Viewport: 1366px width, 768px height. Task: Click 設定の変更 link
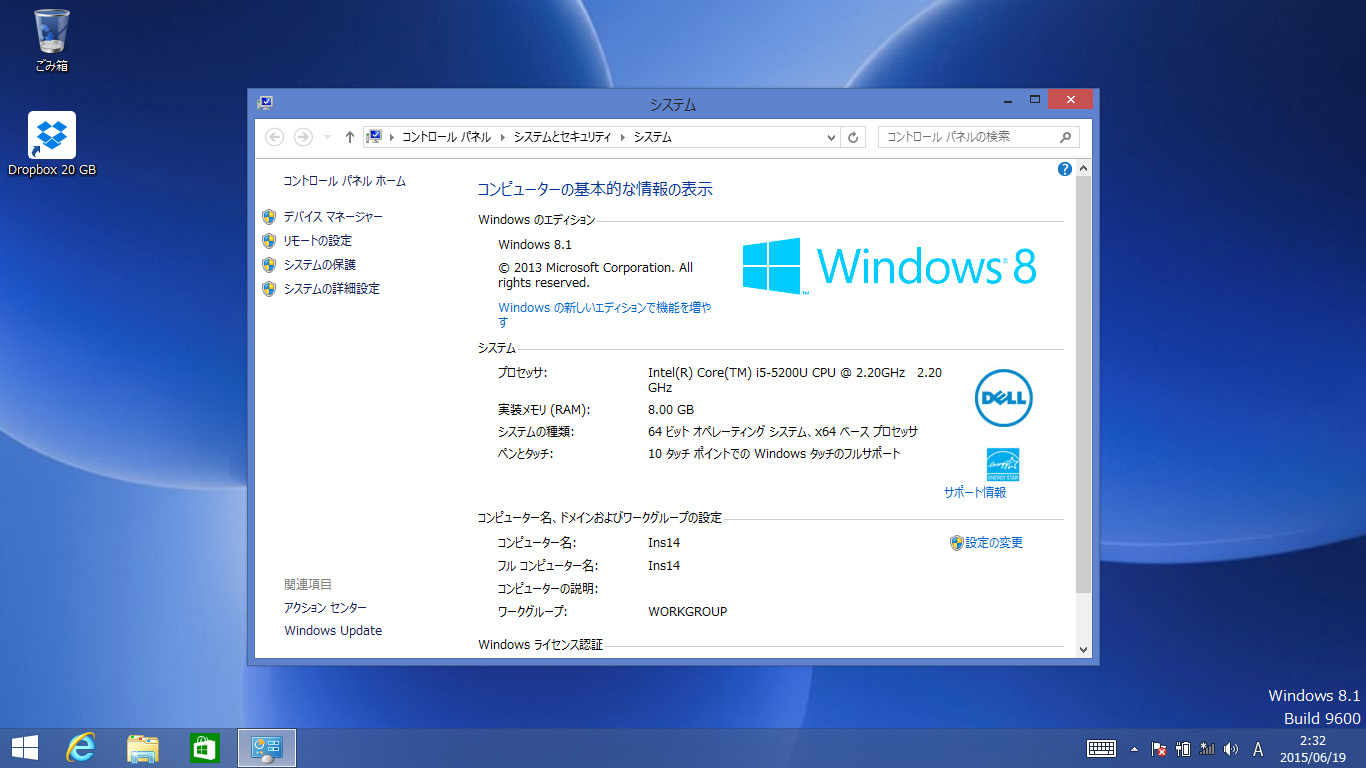pos(994,542)
